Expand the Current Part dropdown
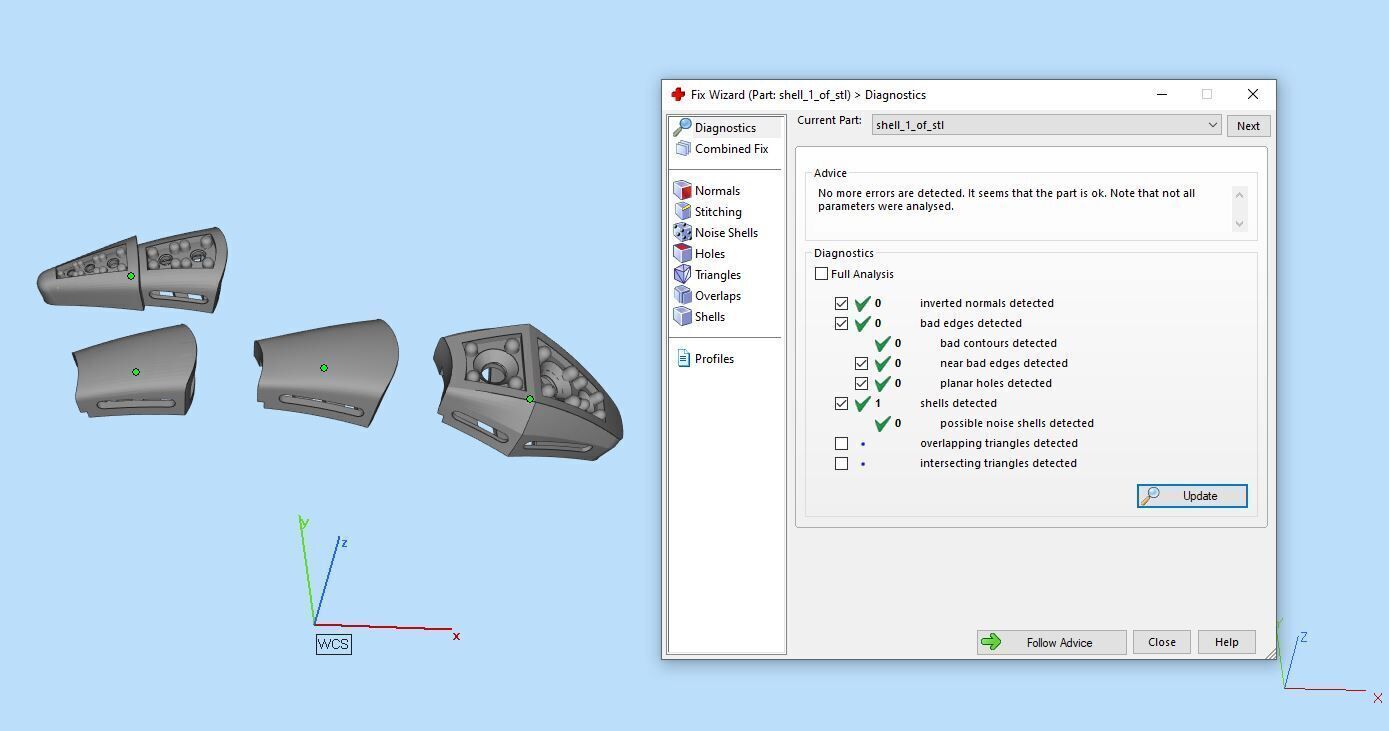The width and height of the screenshot is (1389, 731). pos(1046,125)
